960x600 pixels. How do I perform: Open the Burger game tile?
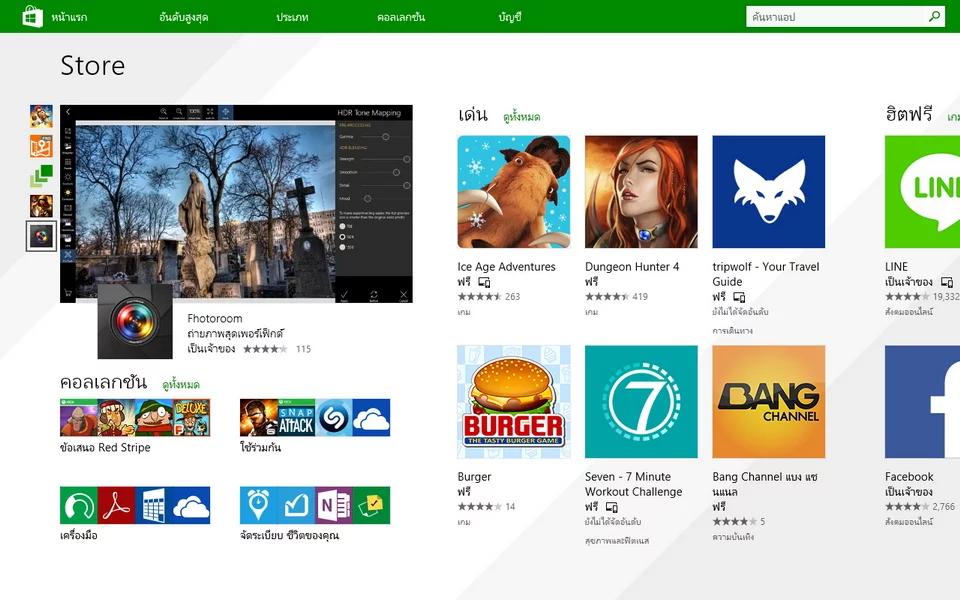[514, 402]
